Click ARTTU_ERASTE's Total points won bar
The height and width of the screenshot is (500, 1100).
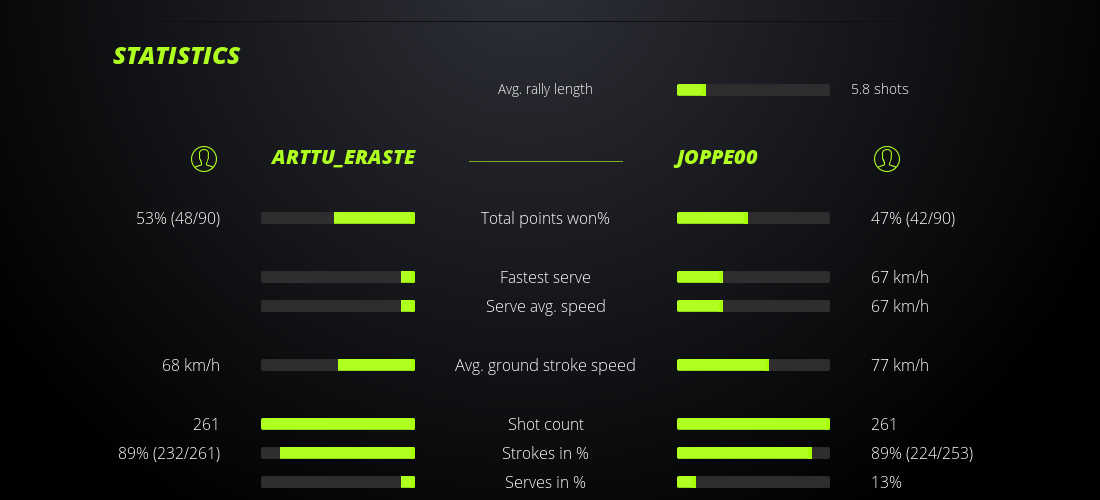338,218
